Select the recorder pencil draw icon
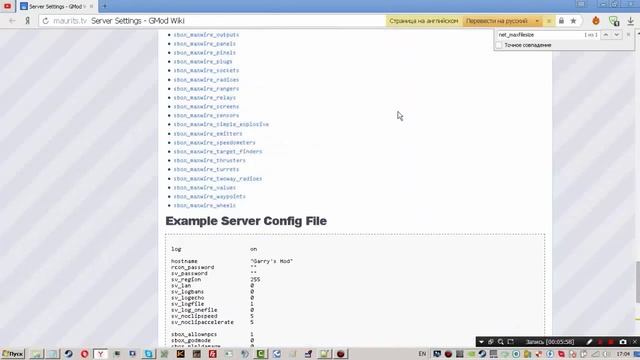This screenshot has width=640, height=360. tap(589, 342)
